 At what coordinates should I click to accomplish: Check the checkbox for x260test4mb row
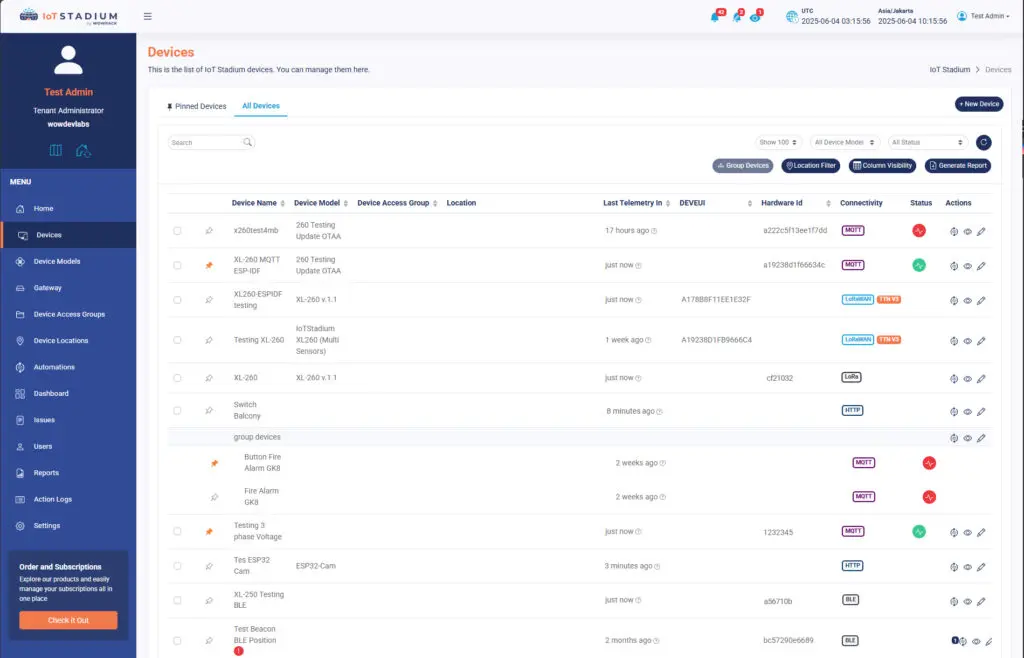(177, 231)
